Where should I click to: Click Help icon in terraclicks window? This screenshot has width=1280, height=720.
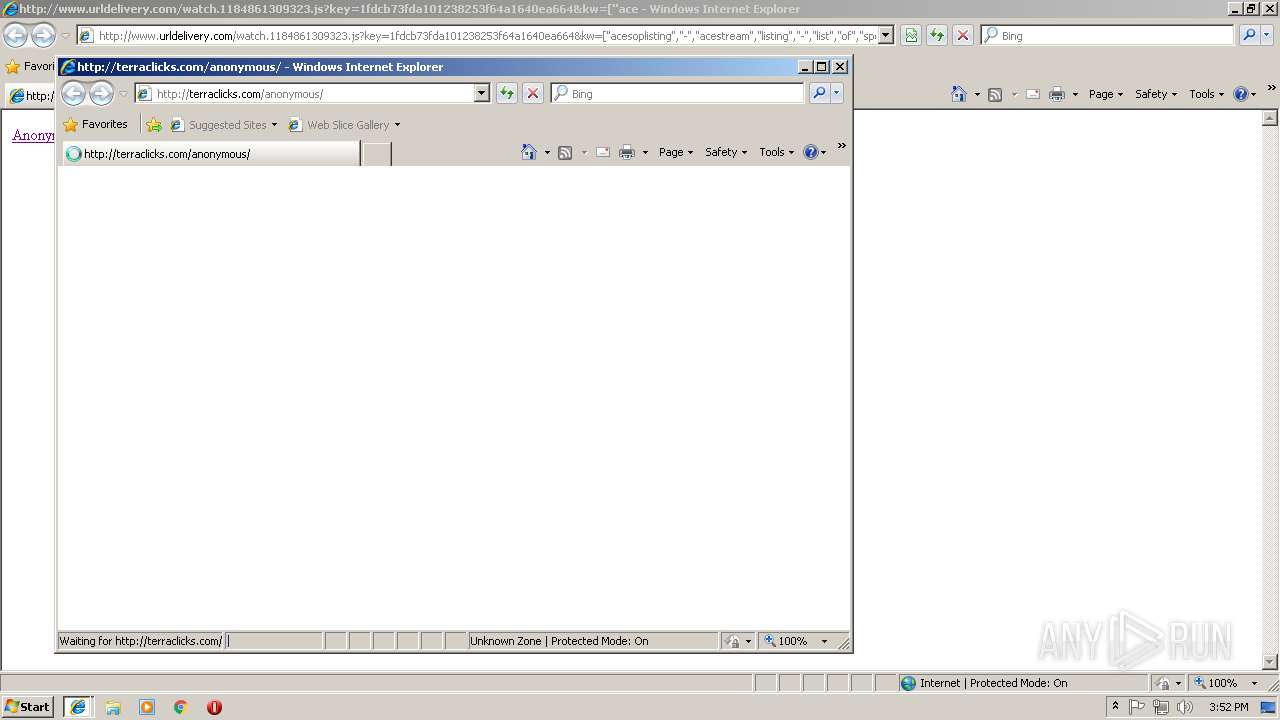810,152
